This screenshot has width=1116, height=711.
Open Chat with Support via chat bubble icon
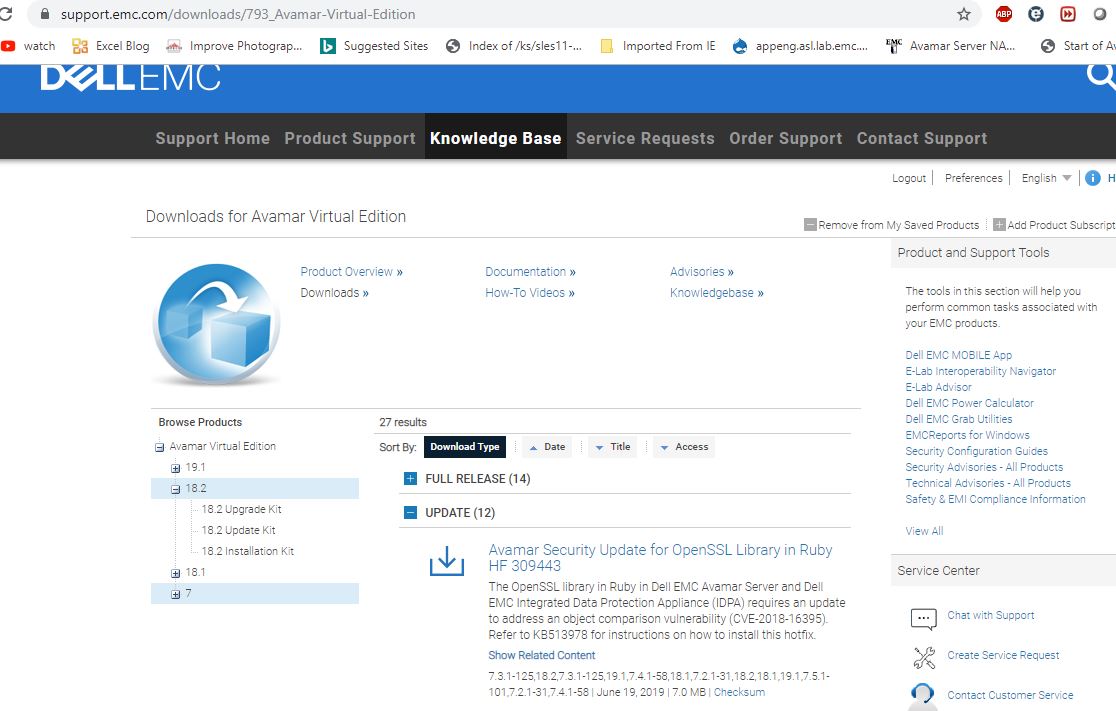(924, 618)
